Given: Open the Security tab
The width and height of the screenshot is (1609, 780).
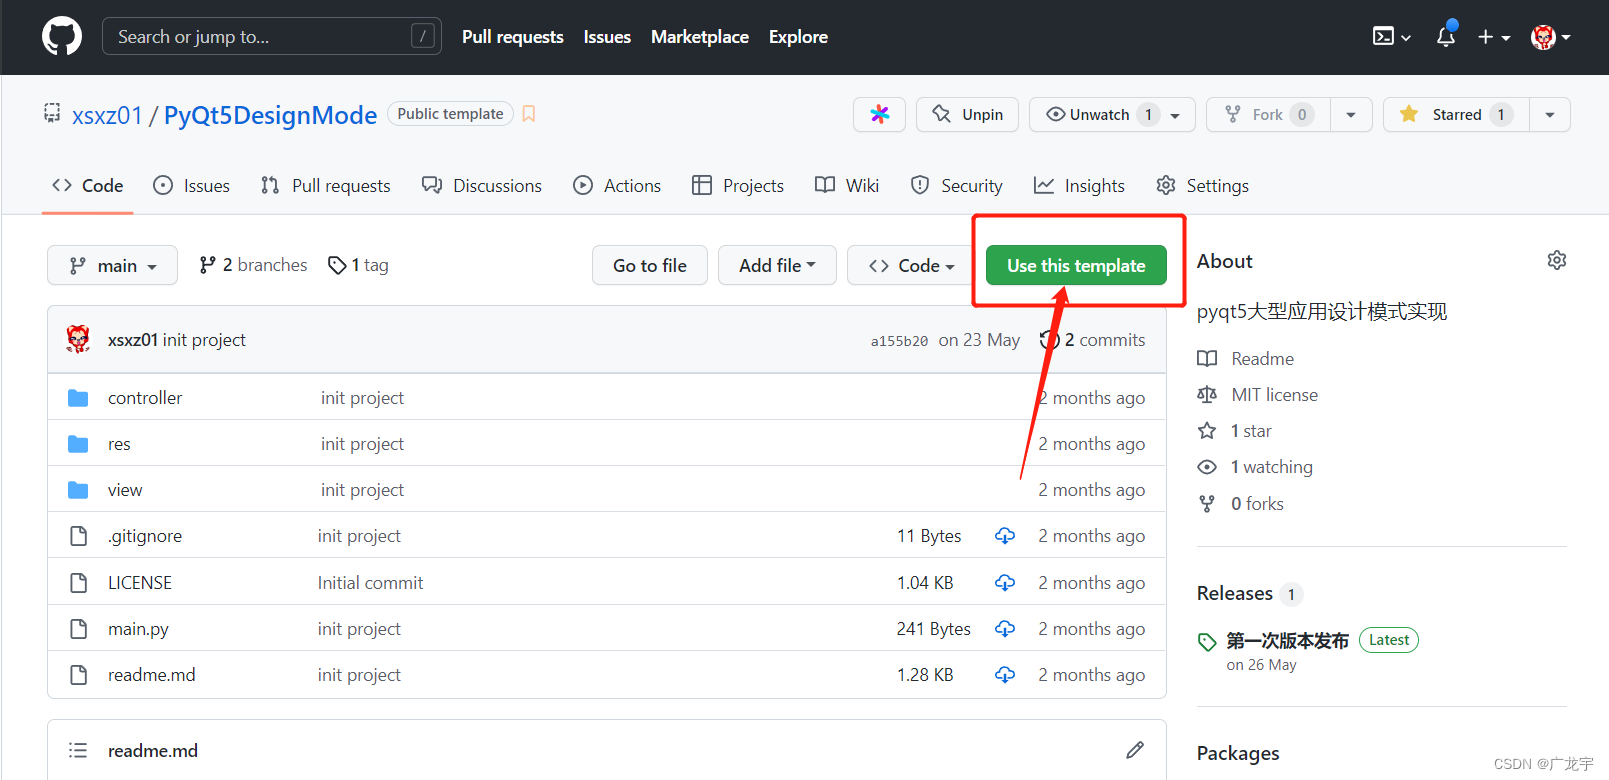Looking at the screenshot, I should click(x=957, y=185).
